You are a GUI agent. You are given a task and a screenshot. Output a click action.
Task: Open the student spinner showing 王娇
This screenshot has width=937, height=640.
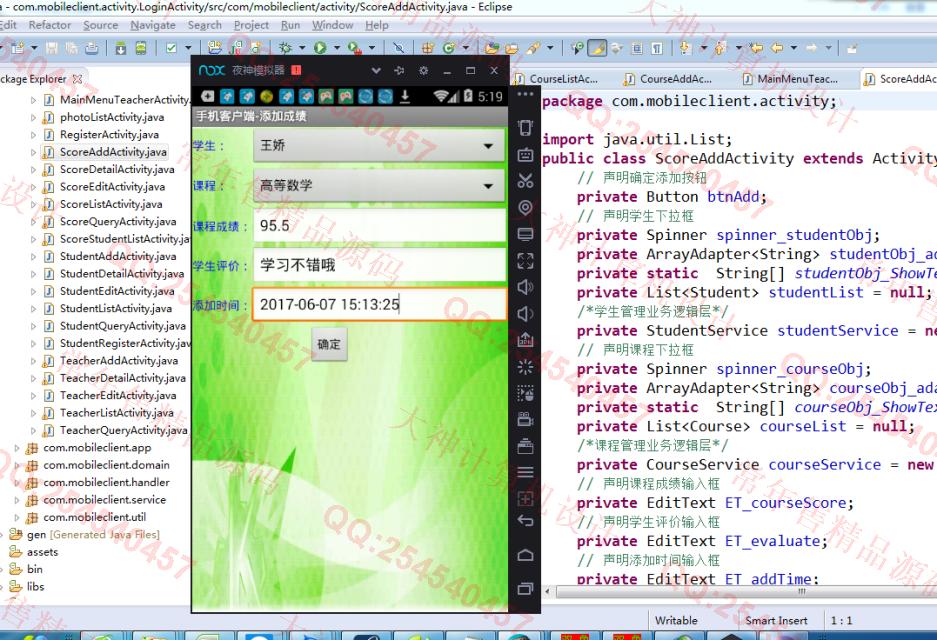379,145
